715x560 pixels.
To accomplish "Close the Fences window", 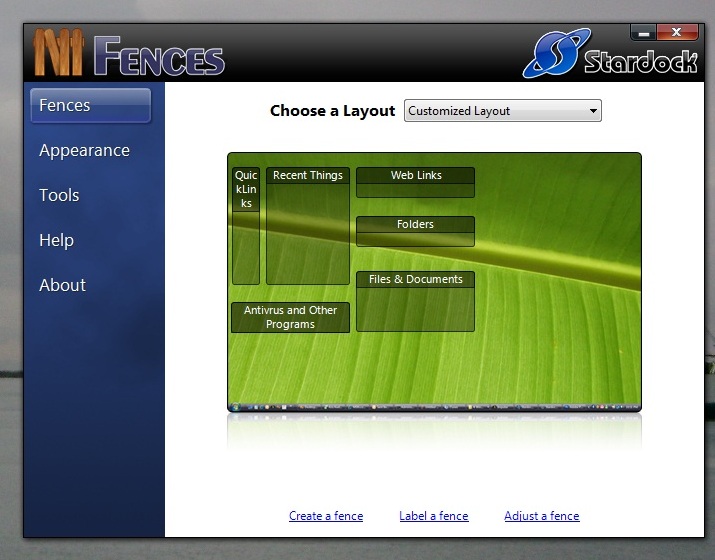I will coord(677,33).
